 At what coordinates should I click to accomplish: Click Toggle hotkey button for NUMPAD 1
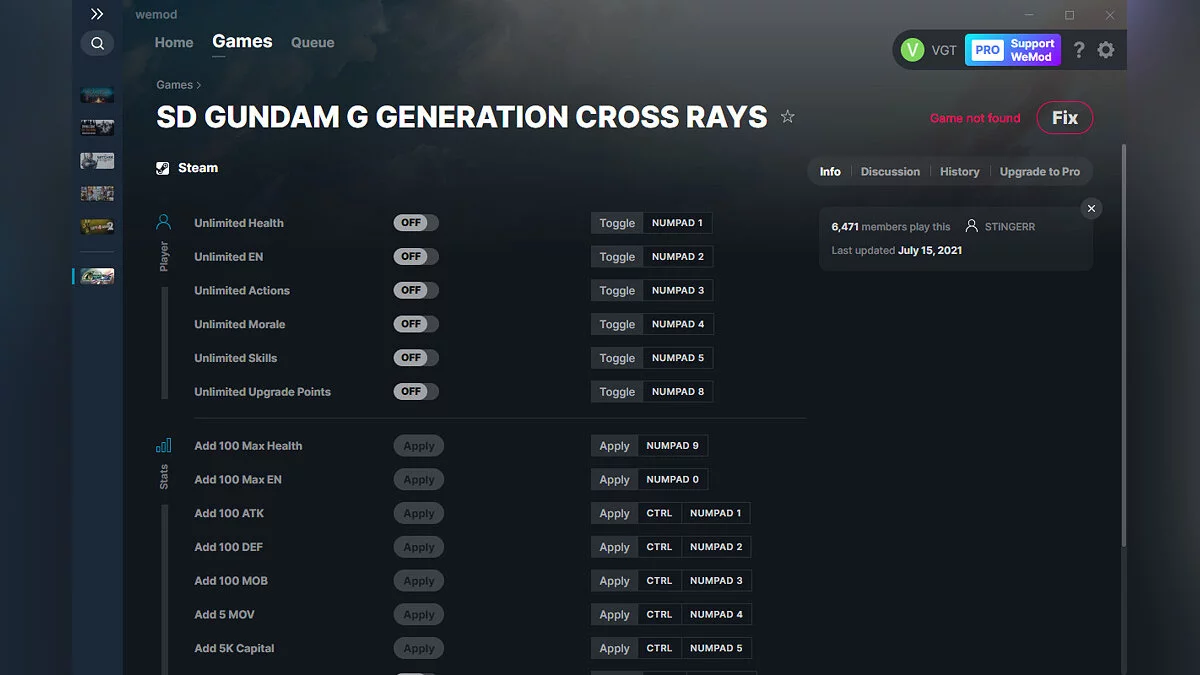tap(617, 223)
